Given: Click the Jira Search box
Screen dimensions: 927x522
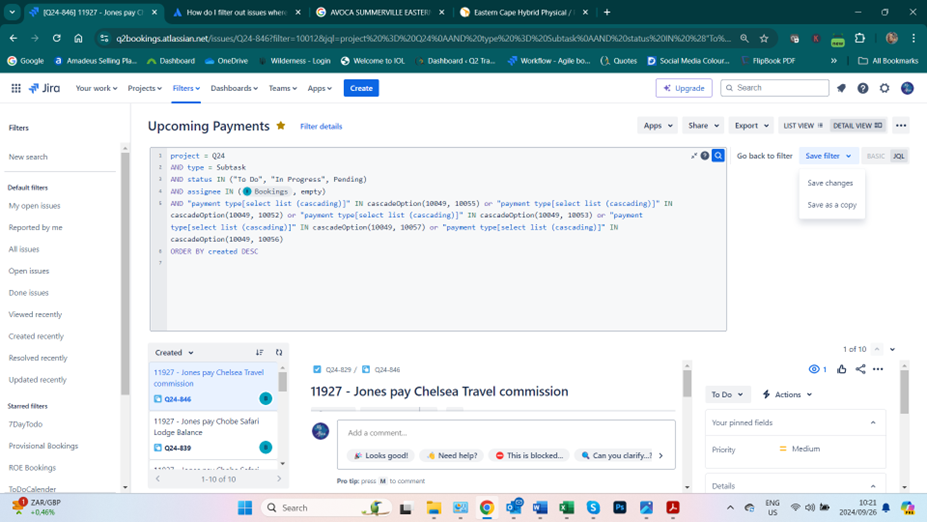Looking at the screenshot, I should tap(775, 87).
